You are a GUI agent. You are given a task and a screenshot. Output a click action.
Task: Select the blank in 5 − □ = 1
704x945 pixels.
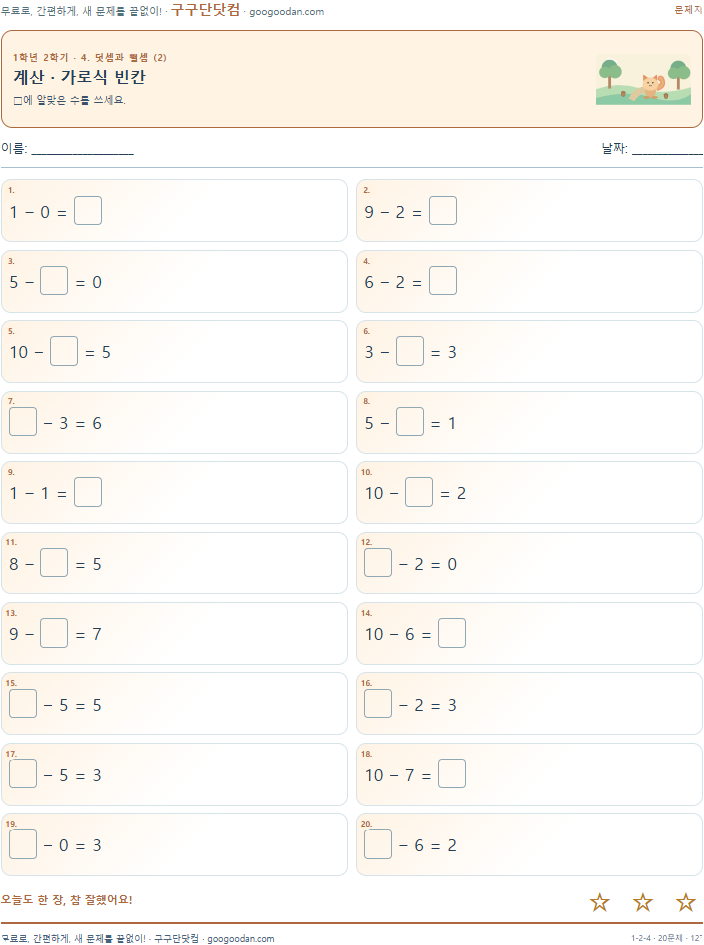(410, 422)
